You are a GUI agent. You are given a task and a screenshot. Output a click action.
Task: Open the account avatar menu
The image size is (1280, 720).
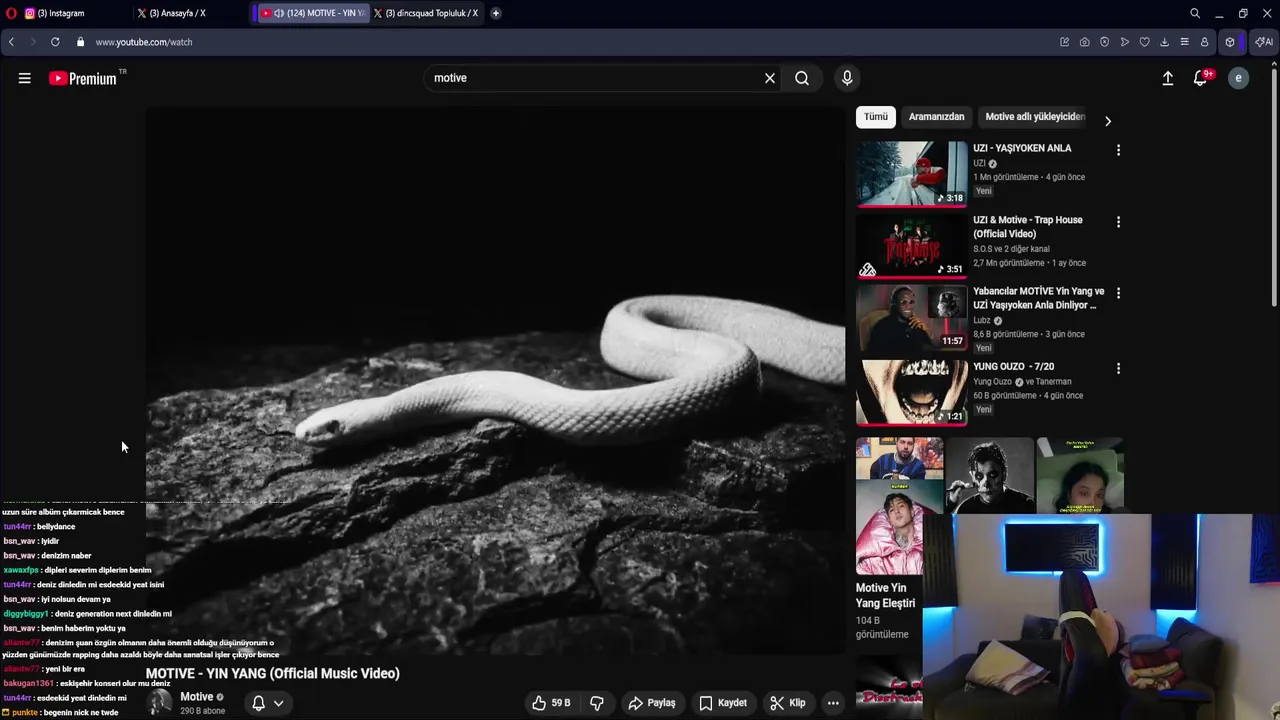(x=1238, y=78)
